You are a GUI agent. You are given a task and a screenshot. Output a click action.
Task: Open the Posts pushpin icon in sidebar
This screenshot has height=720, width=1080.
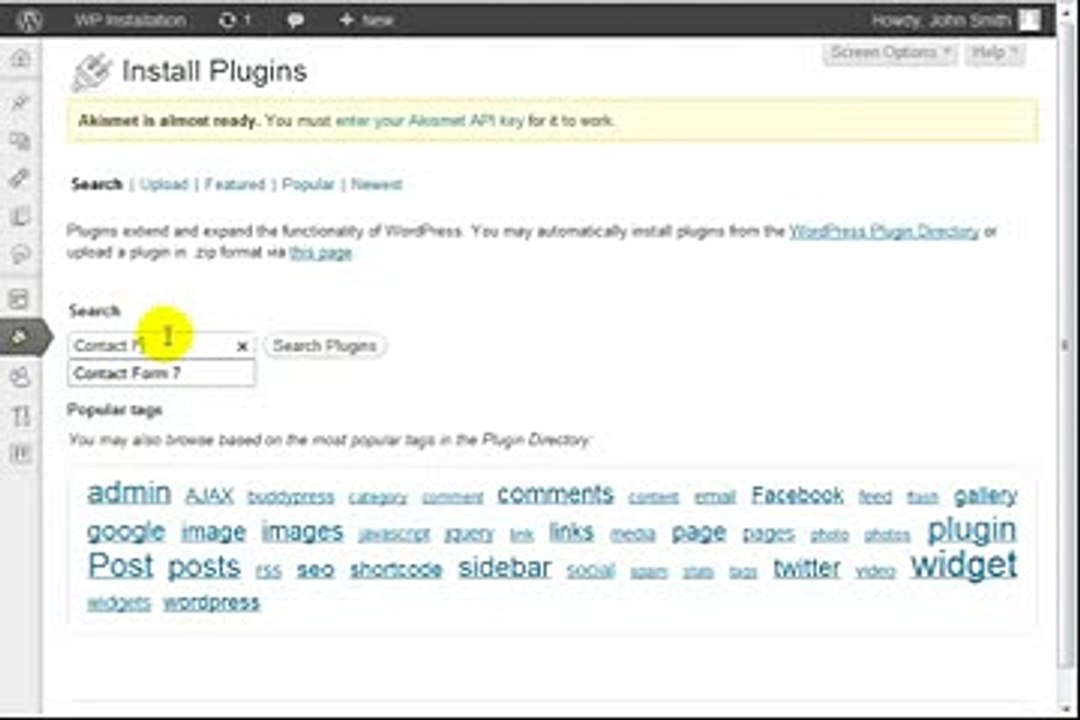(x=20, y=103)
